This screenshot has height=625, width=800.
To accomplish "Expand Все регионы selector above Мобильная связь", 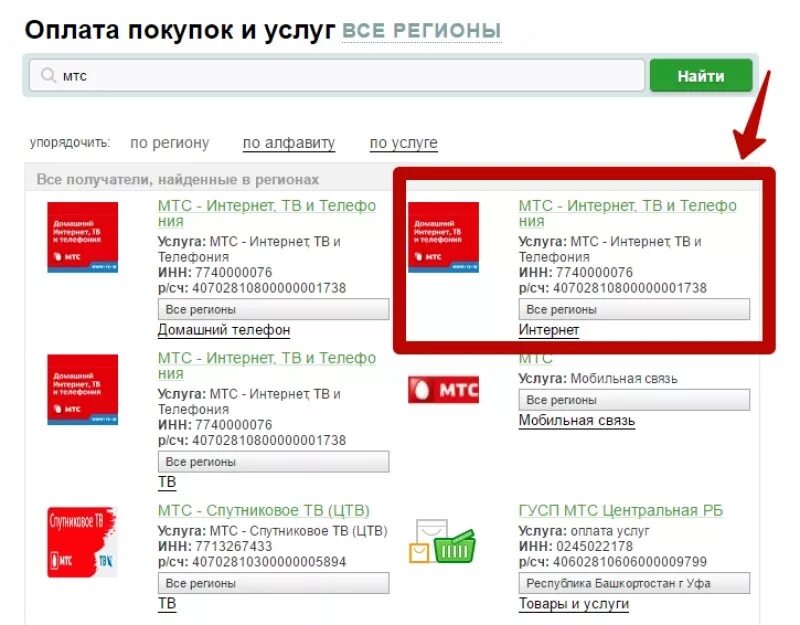I will [634, 400].
